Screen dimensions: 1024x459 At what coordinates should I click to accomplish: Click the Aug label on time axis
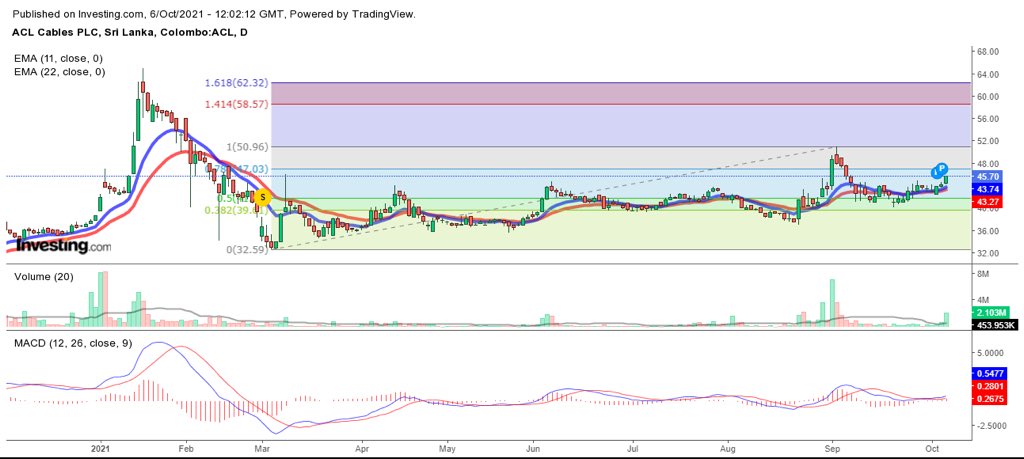pyautogui.click(x=729, y=449)
